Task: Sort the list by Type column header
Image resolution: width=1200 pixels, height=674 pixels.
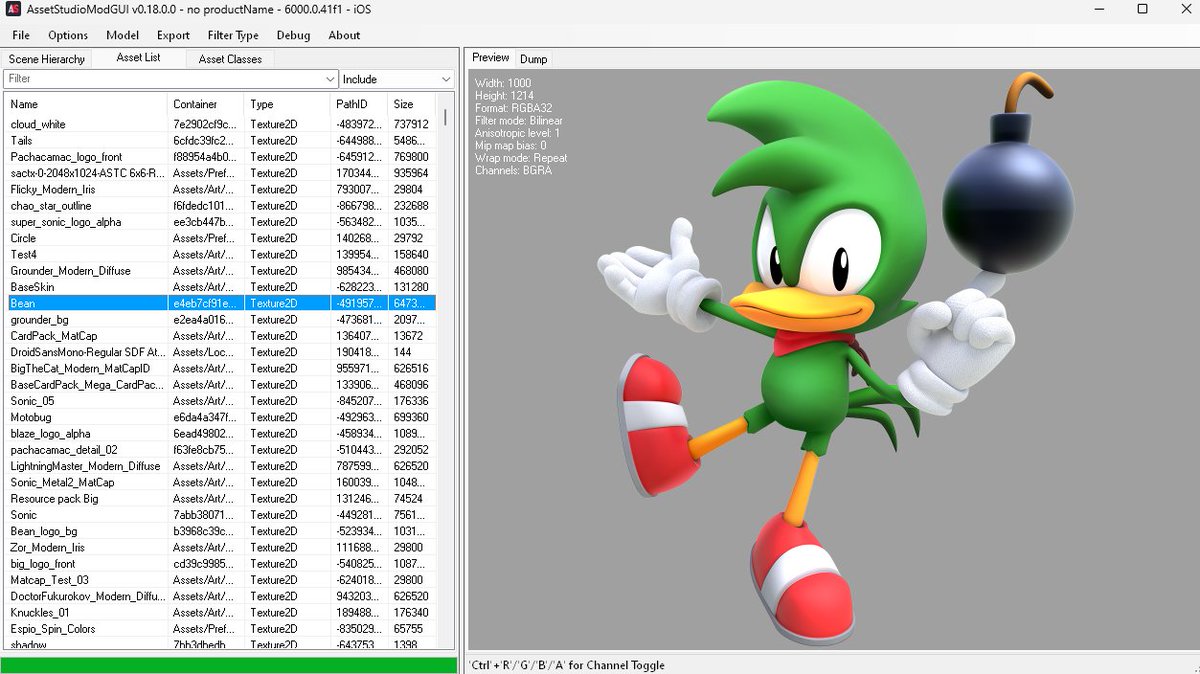Action: click(288, 104)
